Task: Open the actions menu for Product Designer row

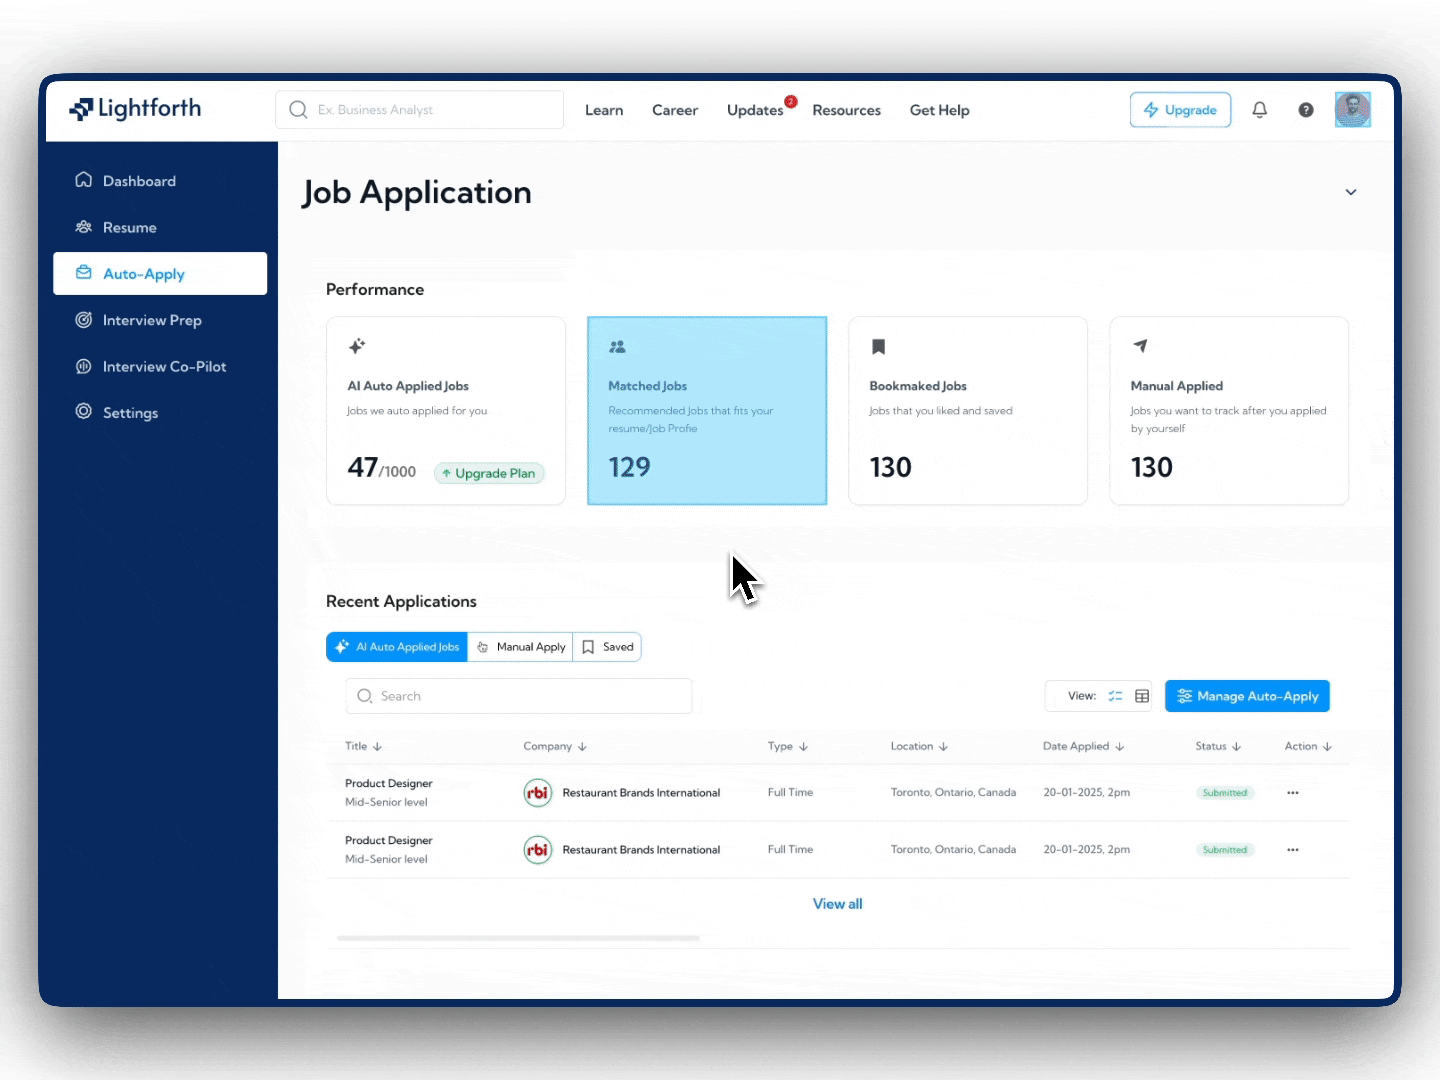Action: coord(1292,792)
